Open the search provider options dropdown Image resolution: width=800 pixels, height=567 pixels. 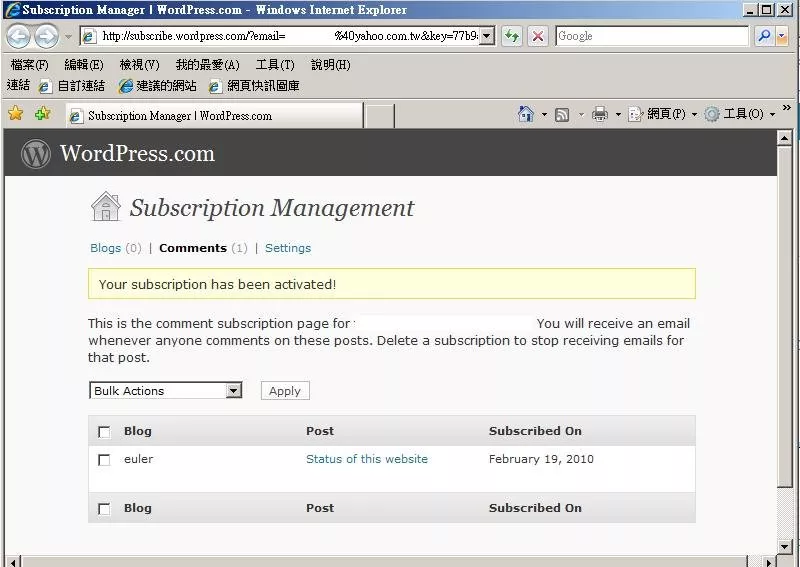782,36
